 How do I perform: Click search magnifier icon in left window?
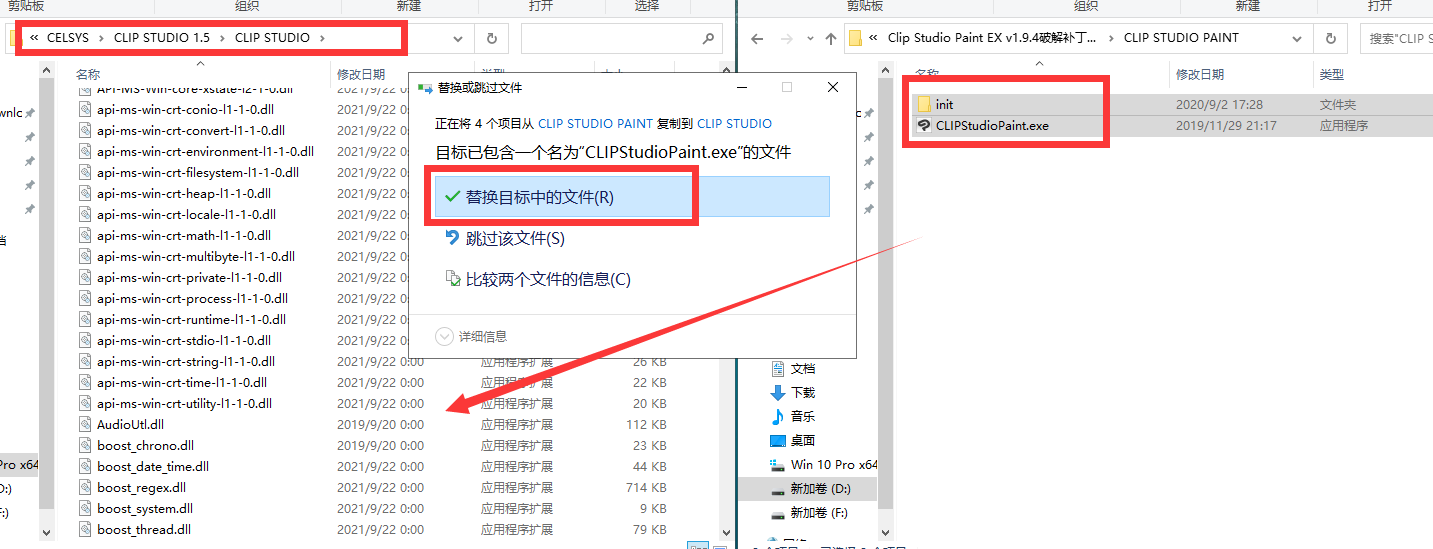707,38
